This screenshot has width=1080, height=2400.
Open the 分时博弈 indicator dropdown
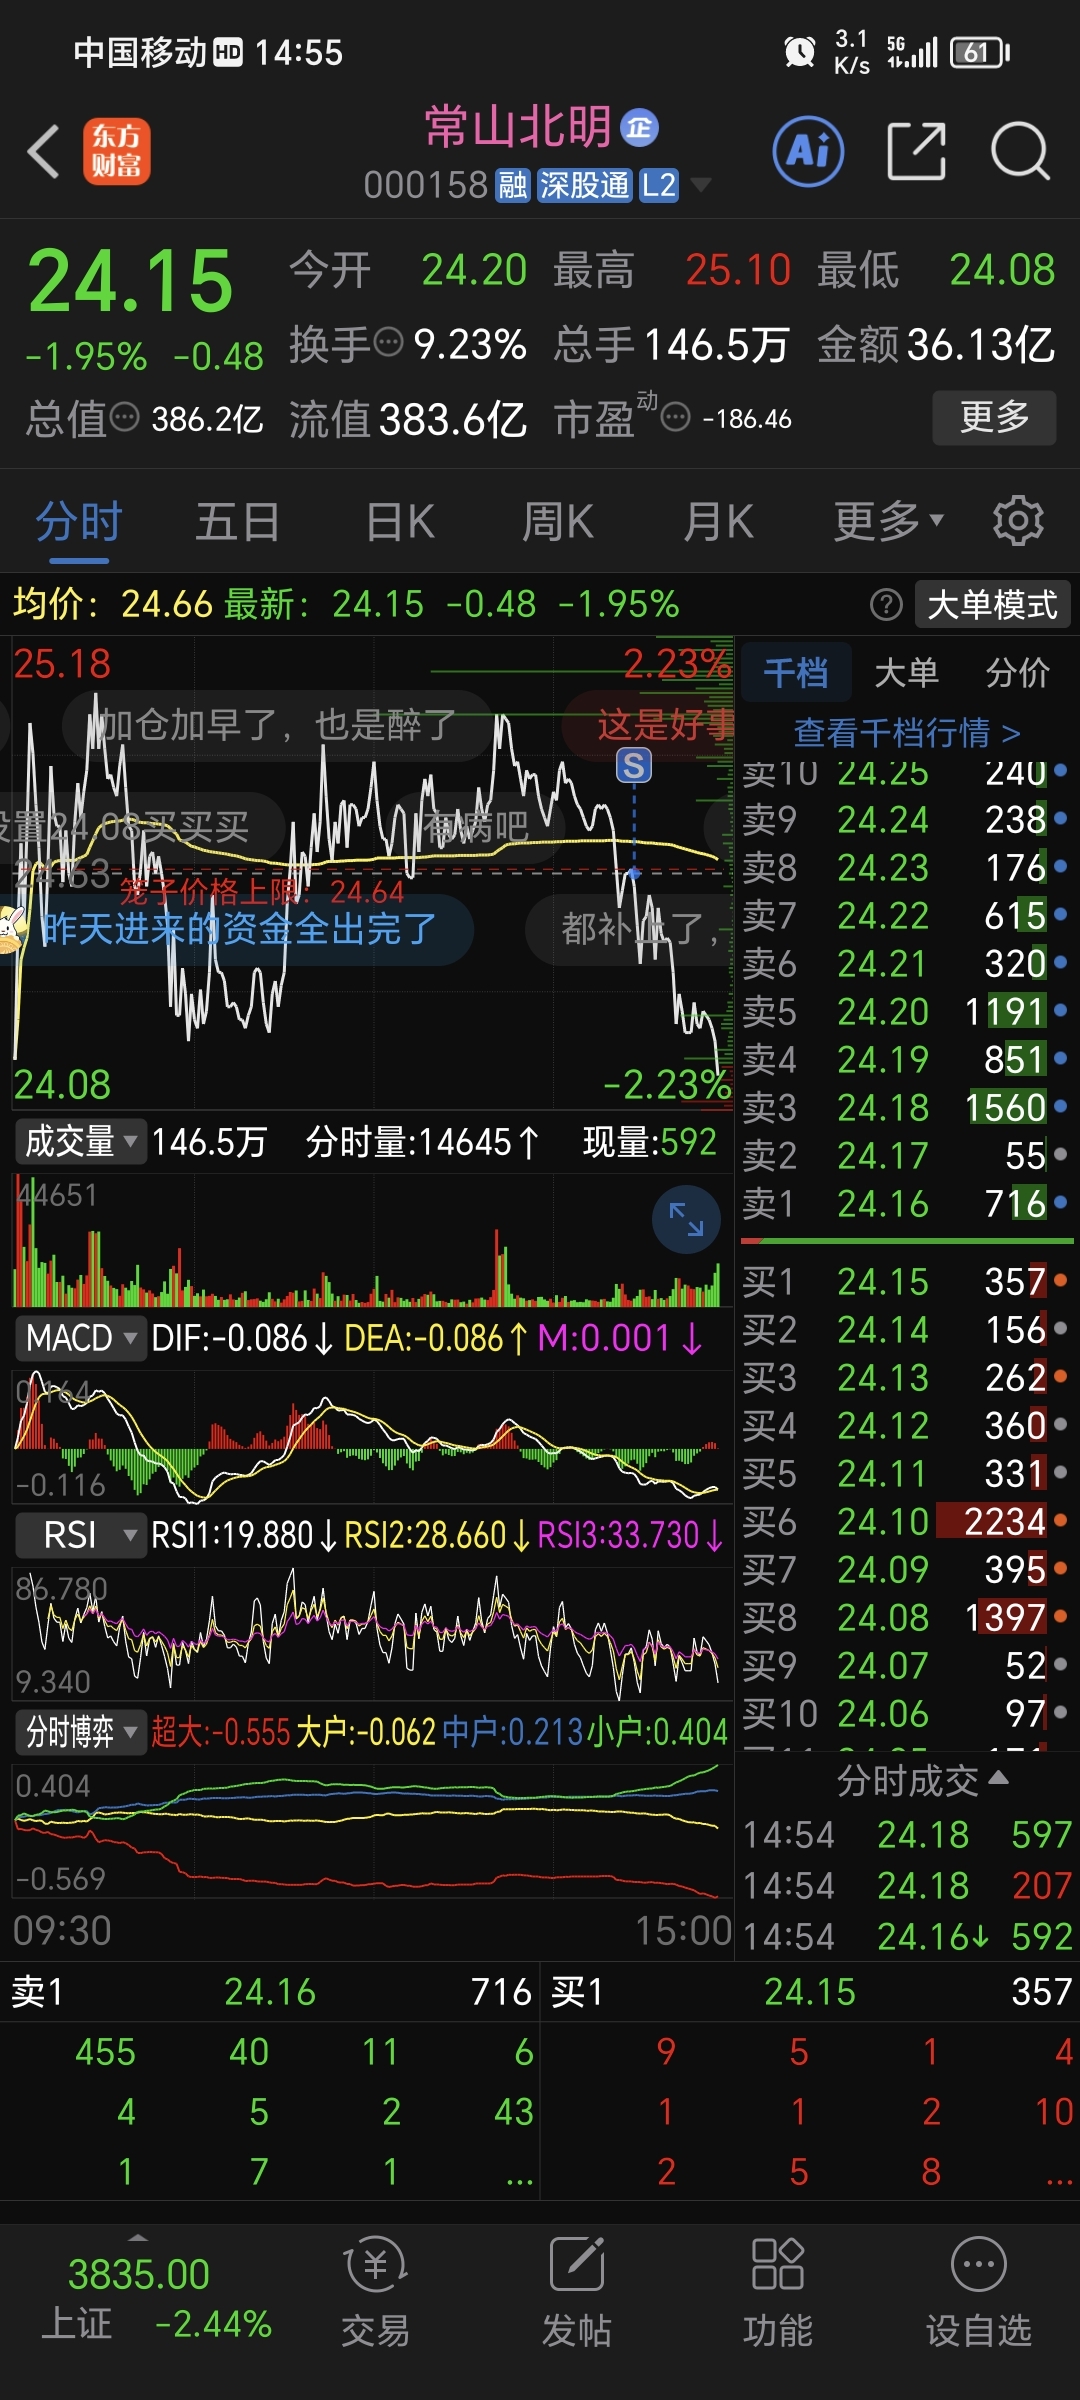[x=81, y=1731]
